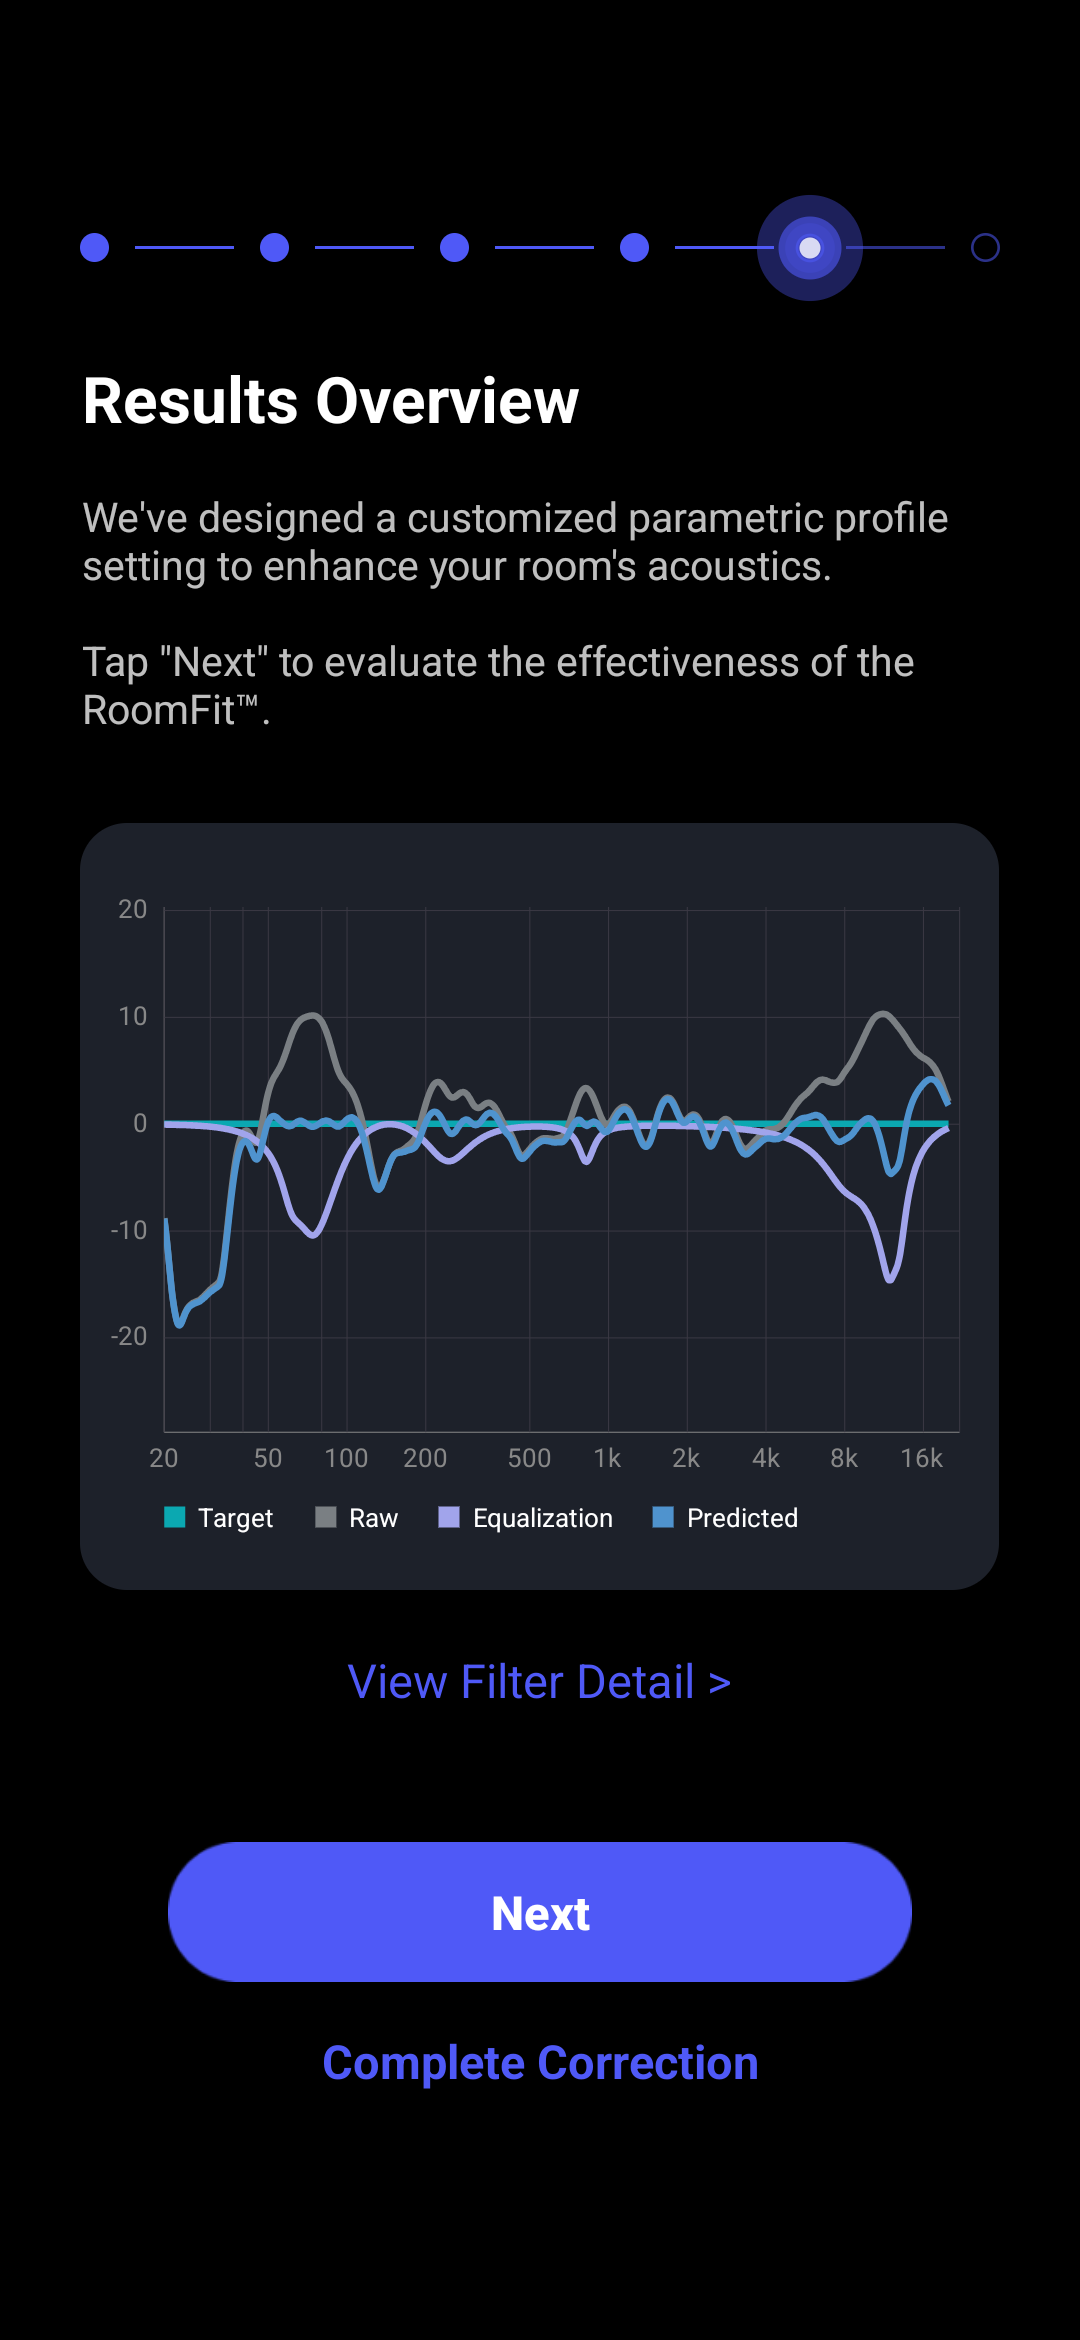Image resolution: width=1080 pixels, height=2340 pixels.
Task: Toggle the Equalization legend swatch
Action: 449,1517
